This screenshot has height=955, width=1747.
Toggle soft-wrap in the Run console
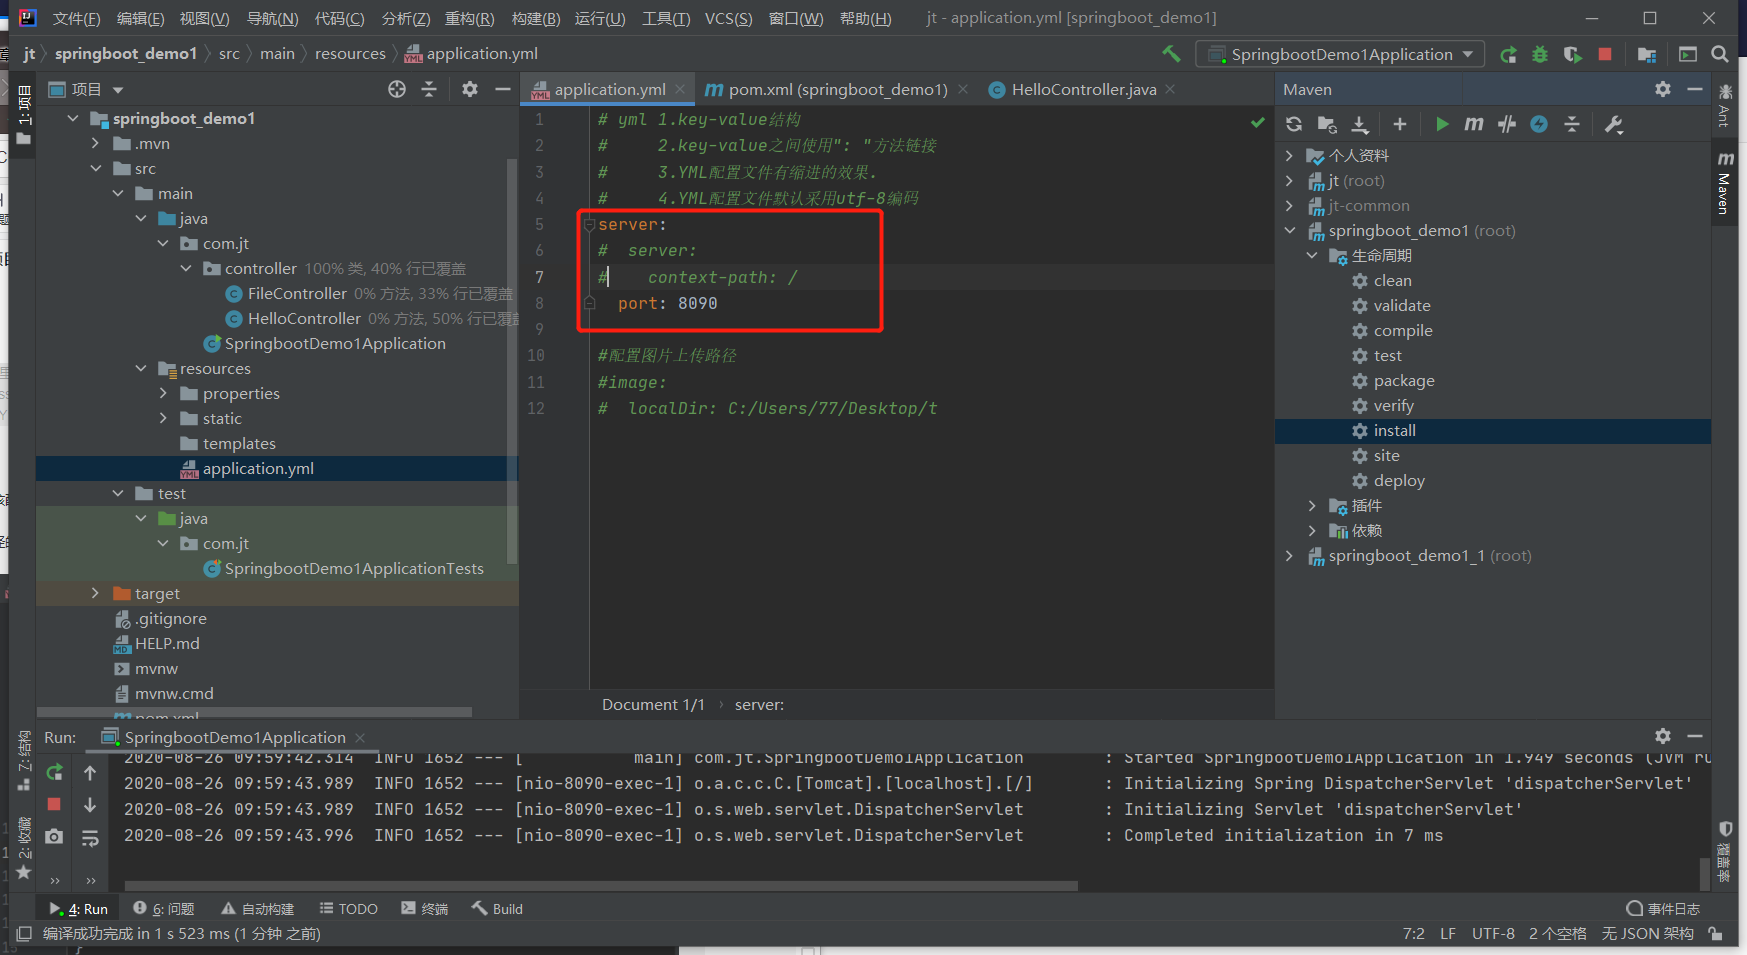pos(90,838)
